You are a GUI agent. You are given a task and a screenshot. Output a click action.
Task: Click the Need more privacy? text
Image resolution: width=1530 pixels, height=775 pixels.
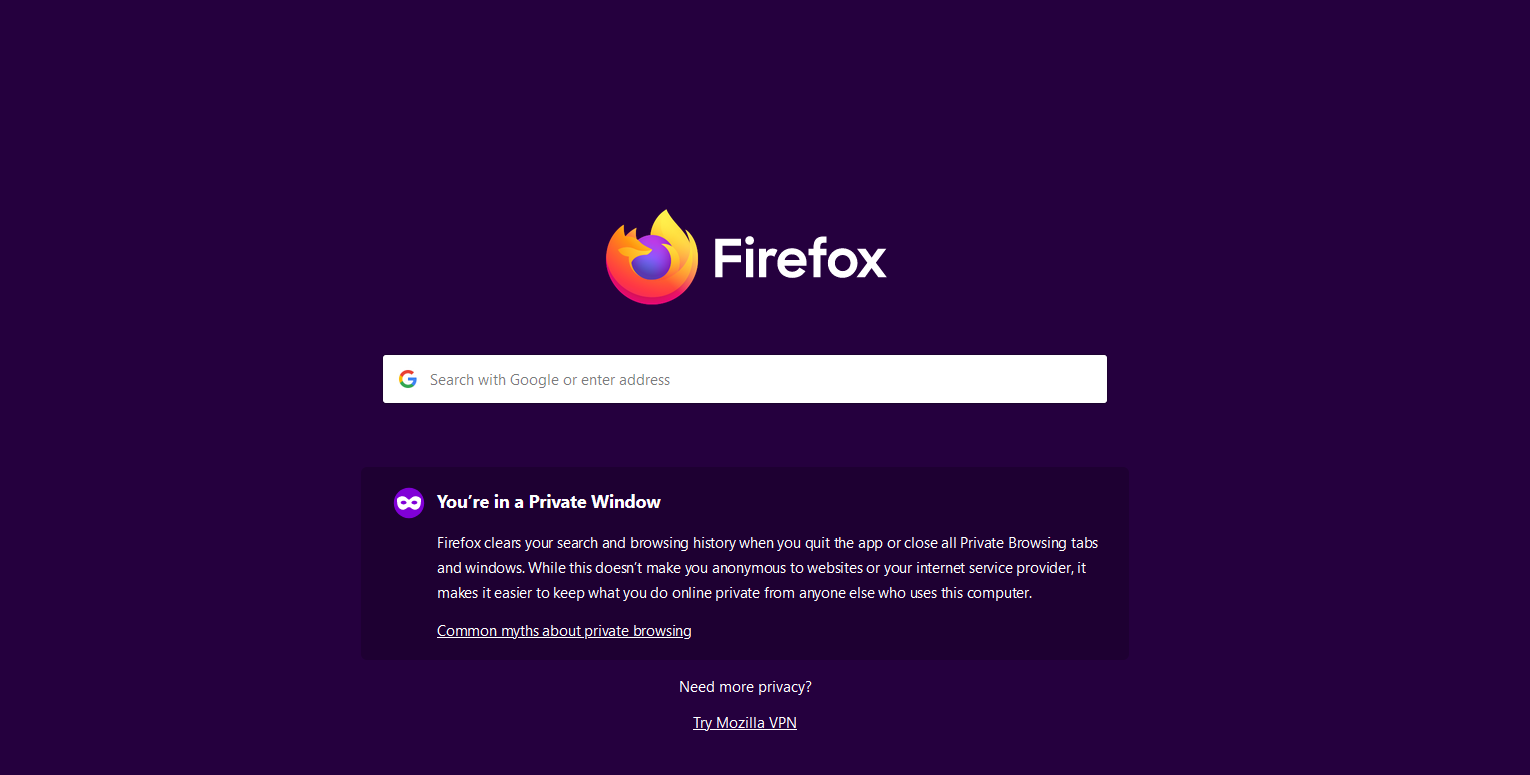click(x=745, y=687)
